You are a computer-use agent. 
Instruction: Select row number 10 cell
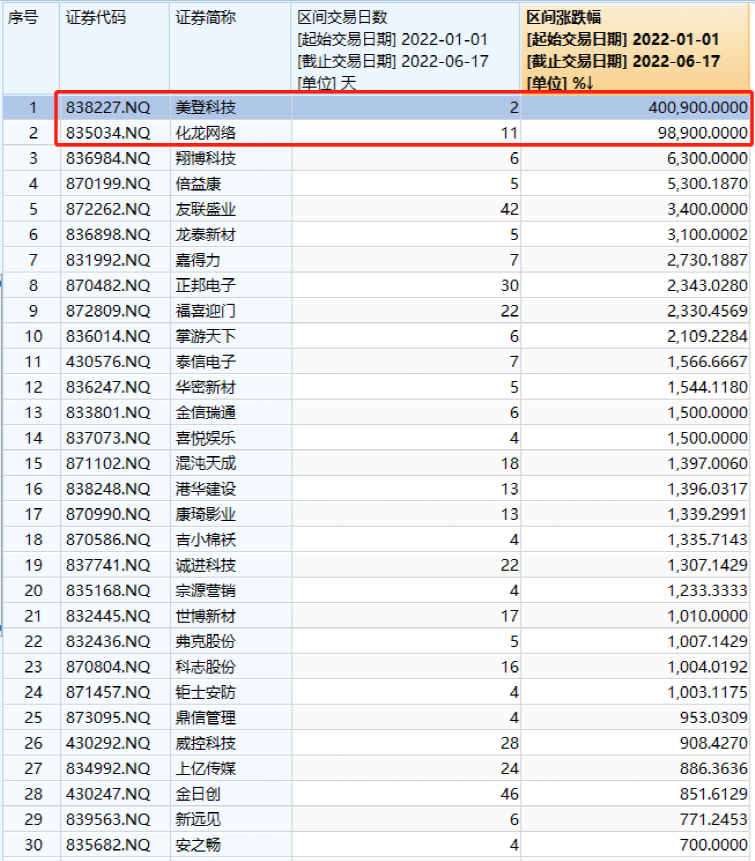tap(32, 336)
